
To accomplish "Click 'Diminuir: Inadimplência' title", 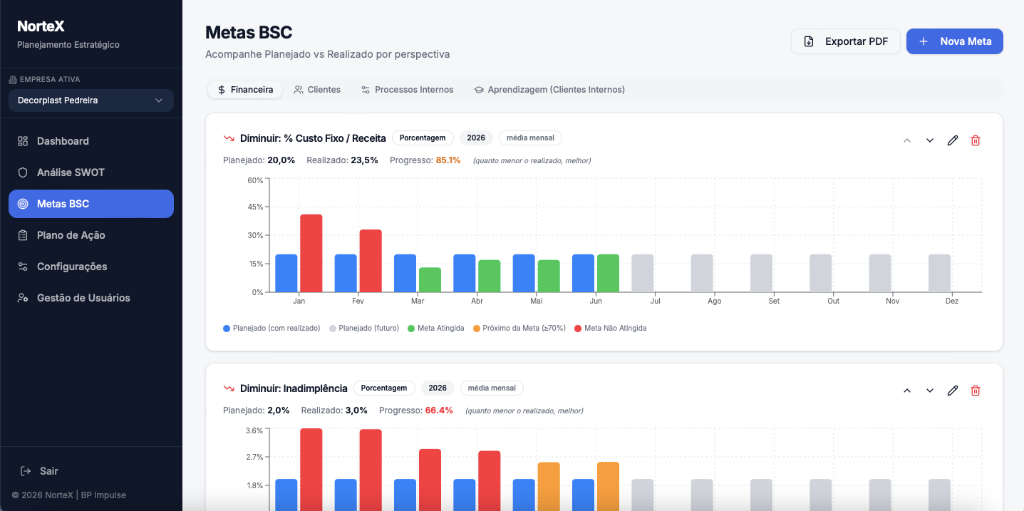I will 294,388.
